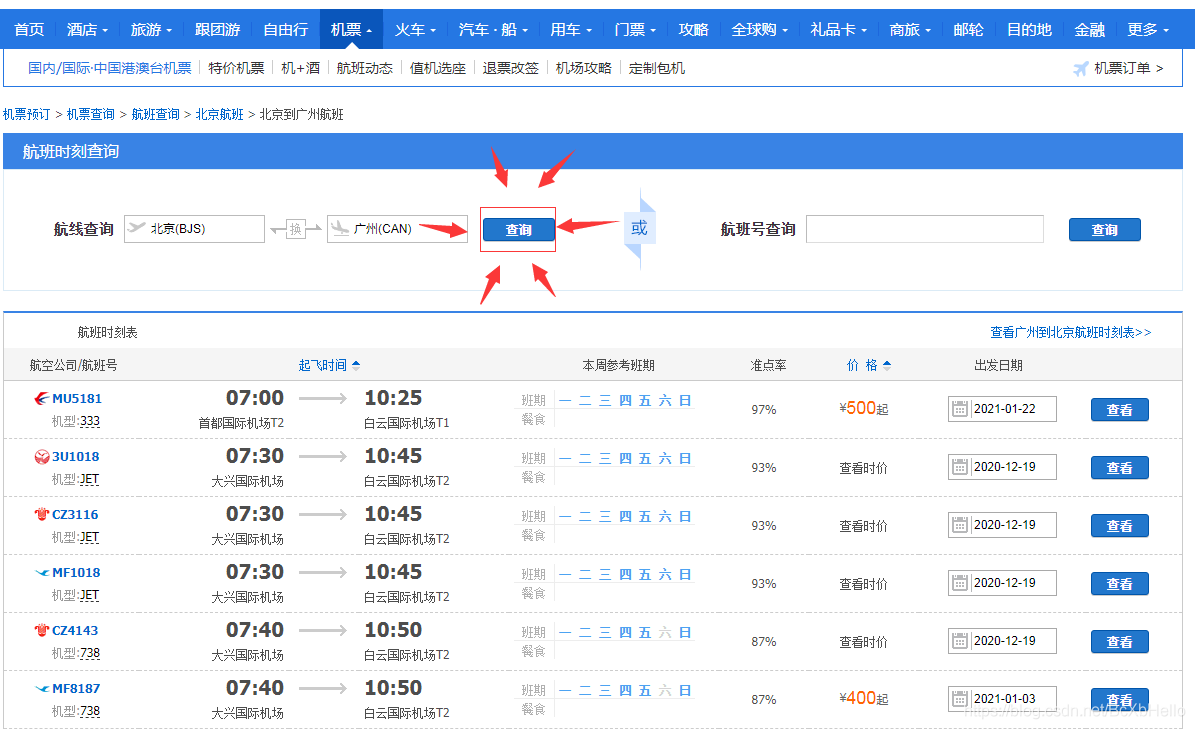
Task: Click calendar icon in MF1018 row
Action: coord(960,583)
